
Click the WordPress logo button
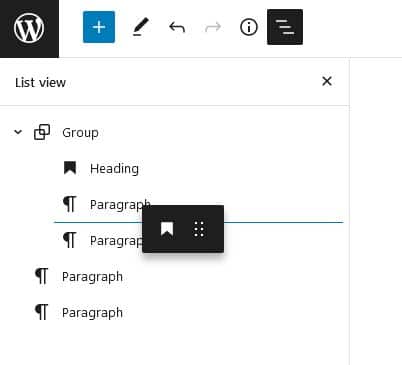[29, 29]
